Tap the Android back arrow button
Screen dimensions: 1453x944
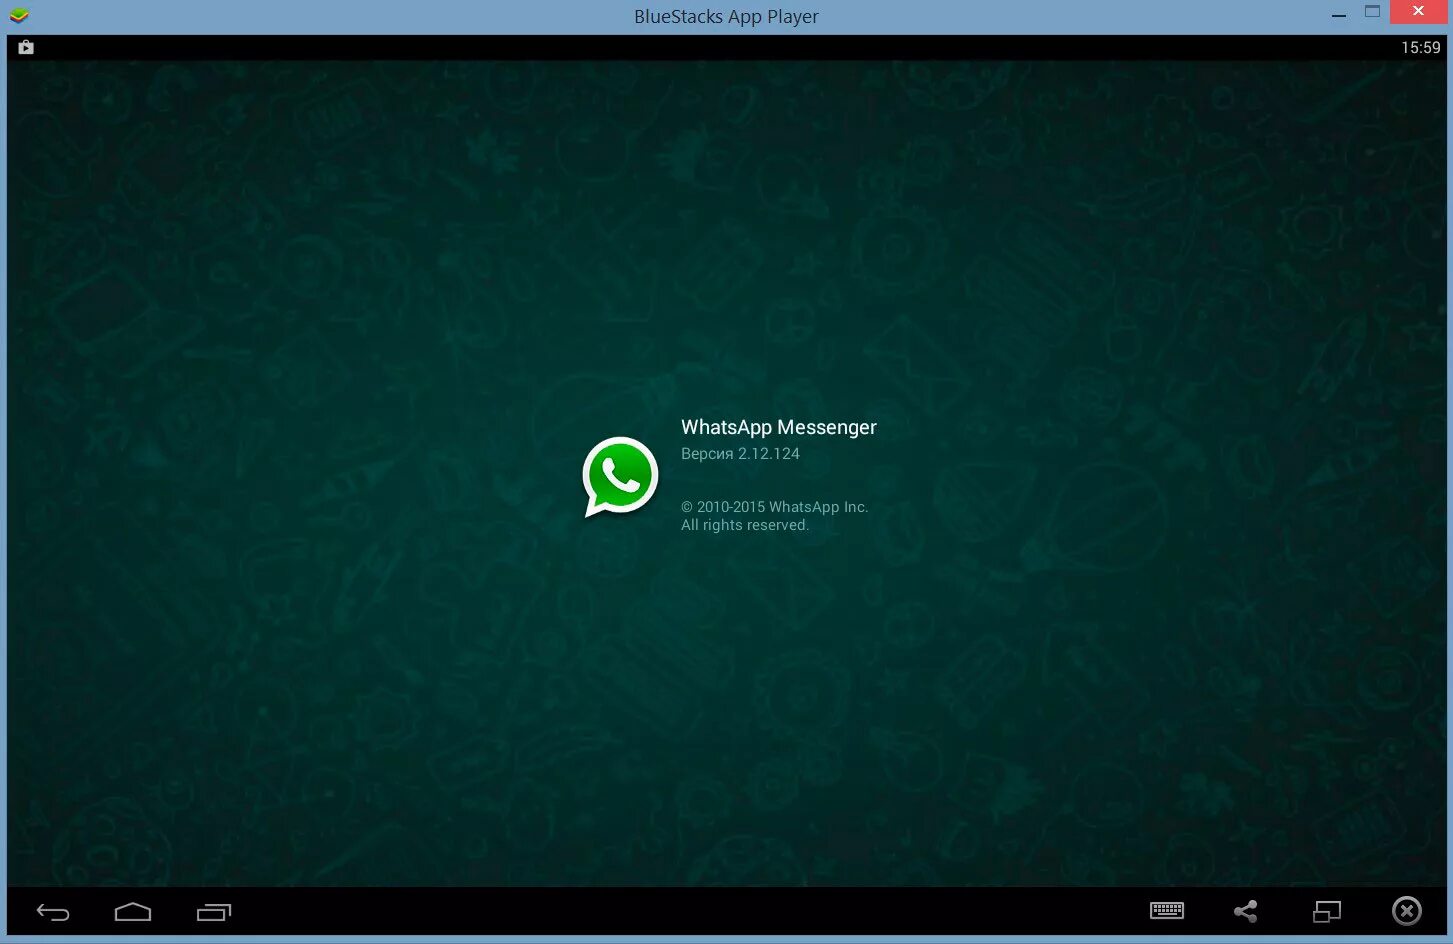click(53, 912)
